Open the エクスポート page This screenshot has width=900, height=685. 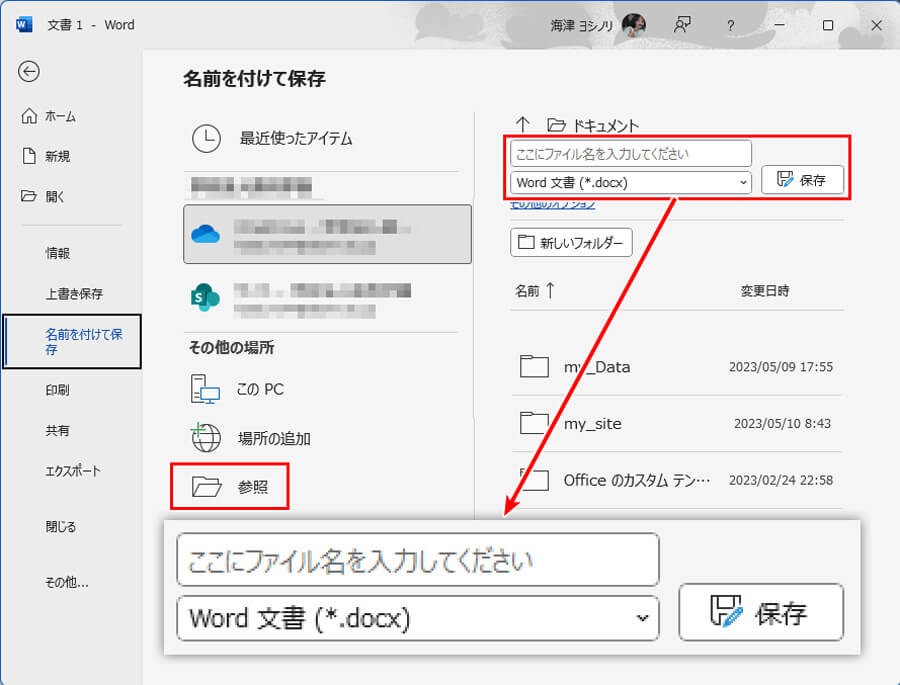[x=73, y=471]
